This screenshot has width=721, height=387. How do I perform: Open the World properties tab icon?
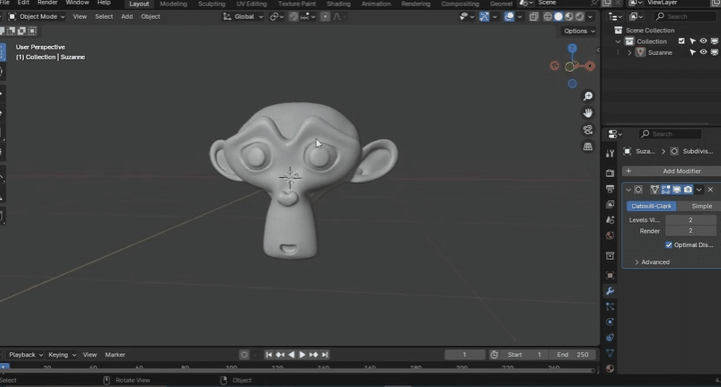point(610,235)
